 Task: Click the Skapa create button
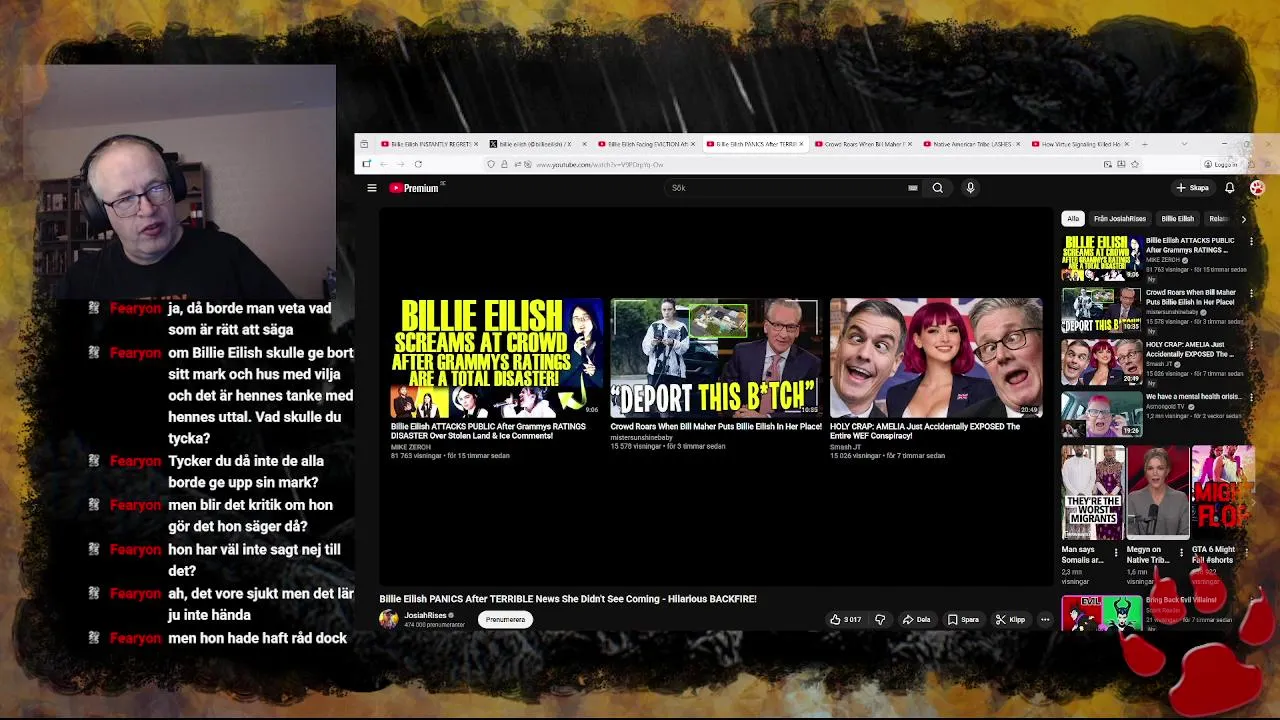(1193, 188)
